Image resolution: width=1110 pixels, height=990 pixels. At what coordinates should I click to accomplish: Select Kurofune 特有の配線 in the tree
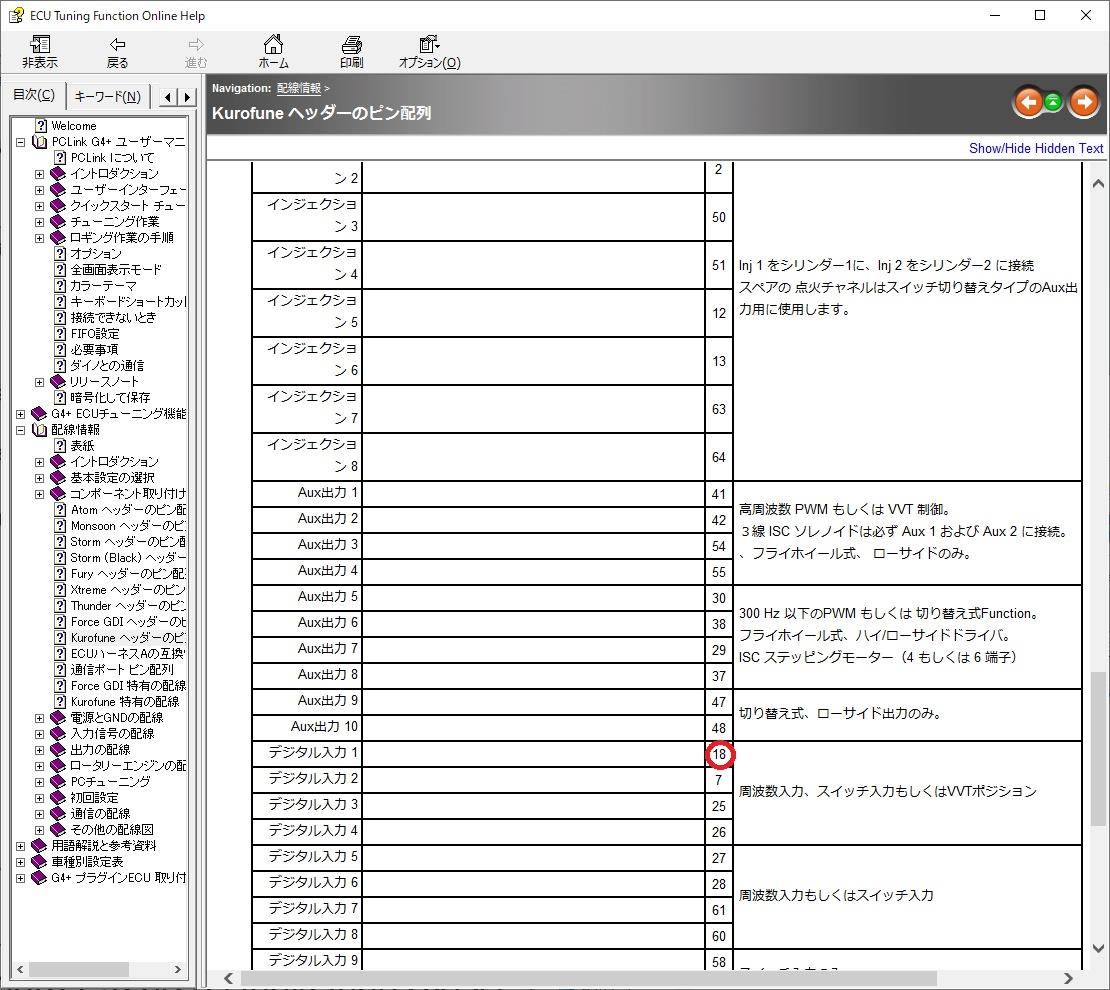pyautogui.click(x=125, y=702)
